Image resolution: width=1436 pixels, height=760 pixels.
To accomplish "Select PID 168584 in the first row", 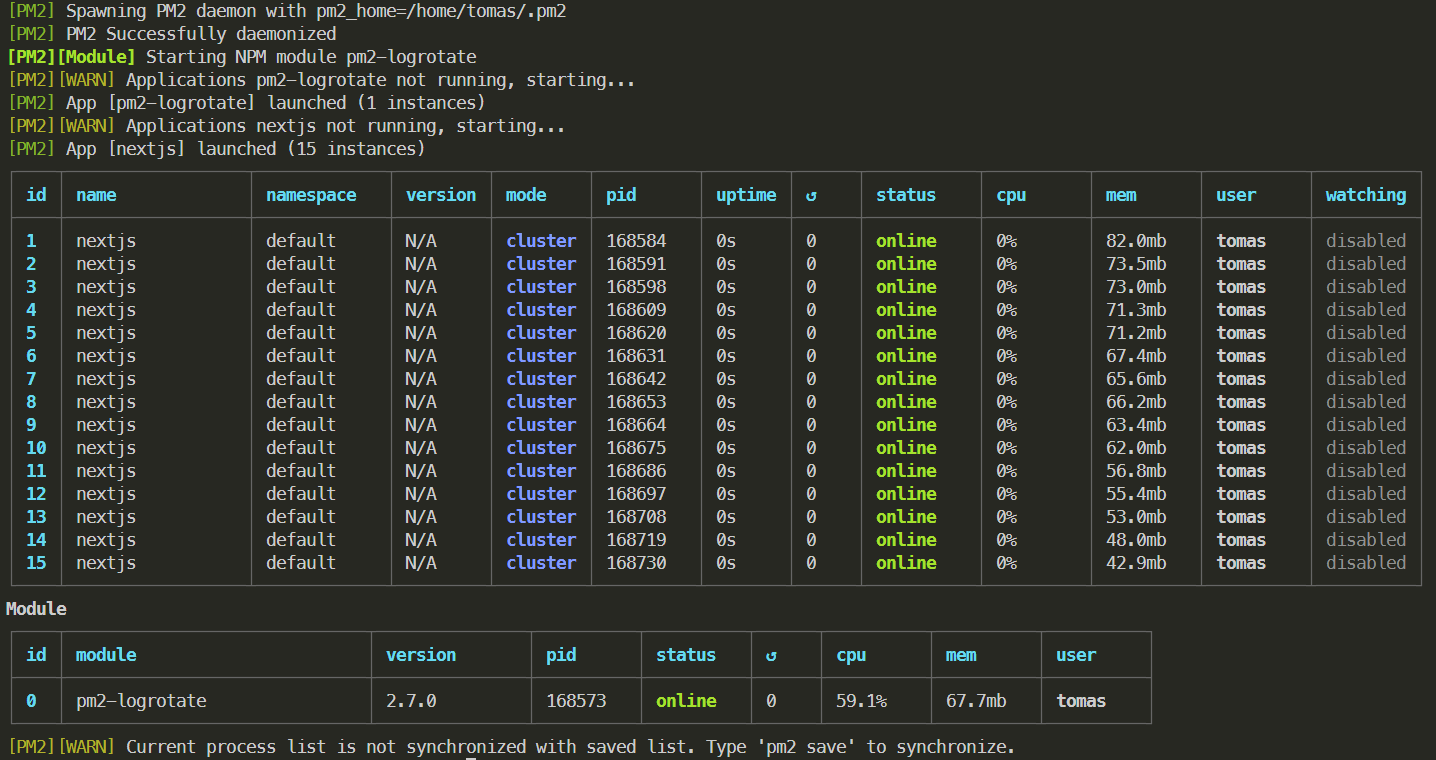I will 636,241.
